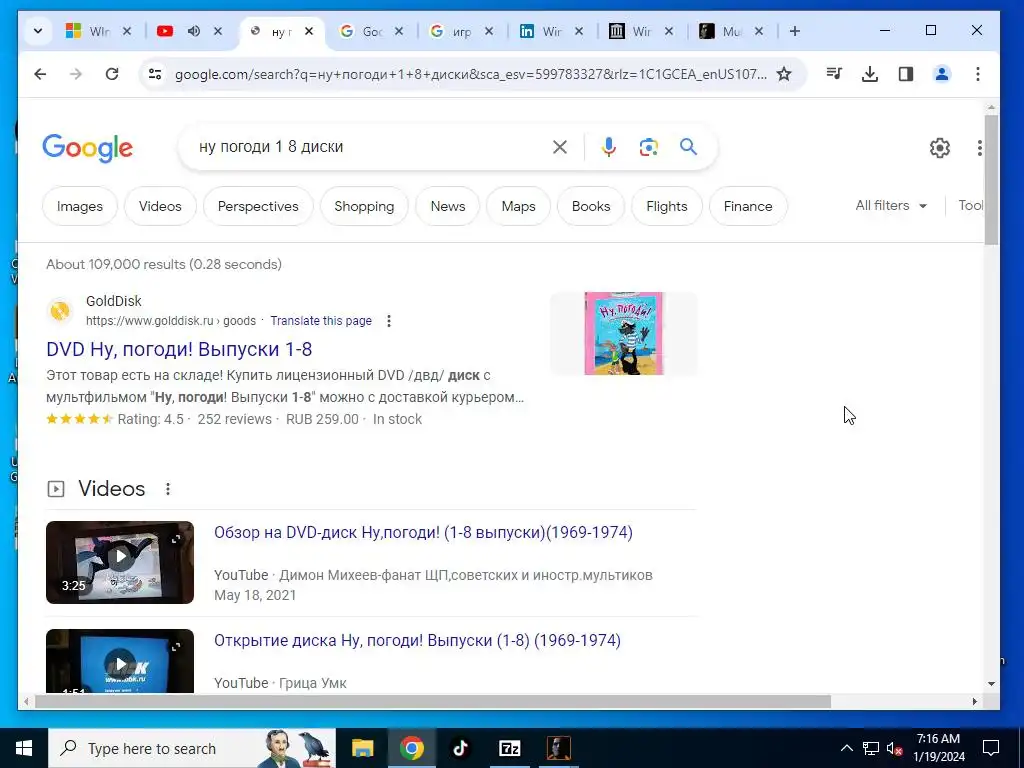Play the 3:25 video thumbnail
The width and height of the screenshot is (1024, 768).
(x=120, y=562)
